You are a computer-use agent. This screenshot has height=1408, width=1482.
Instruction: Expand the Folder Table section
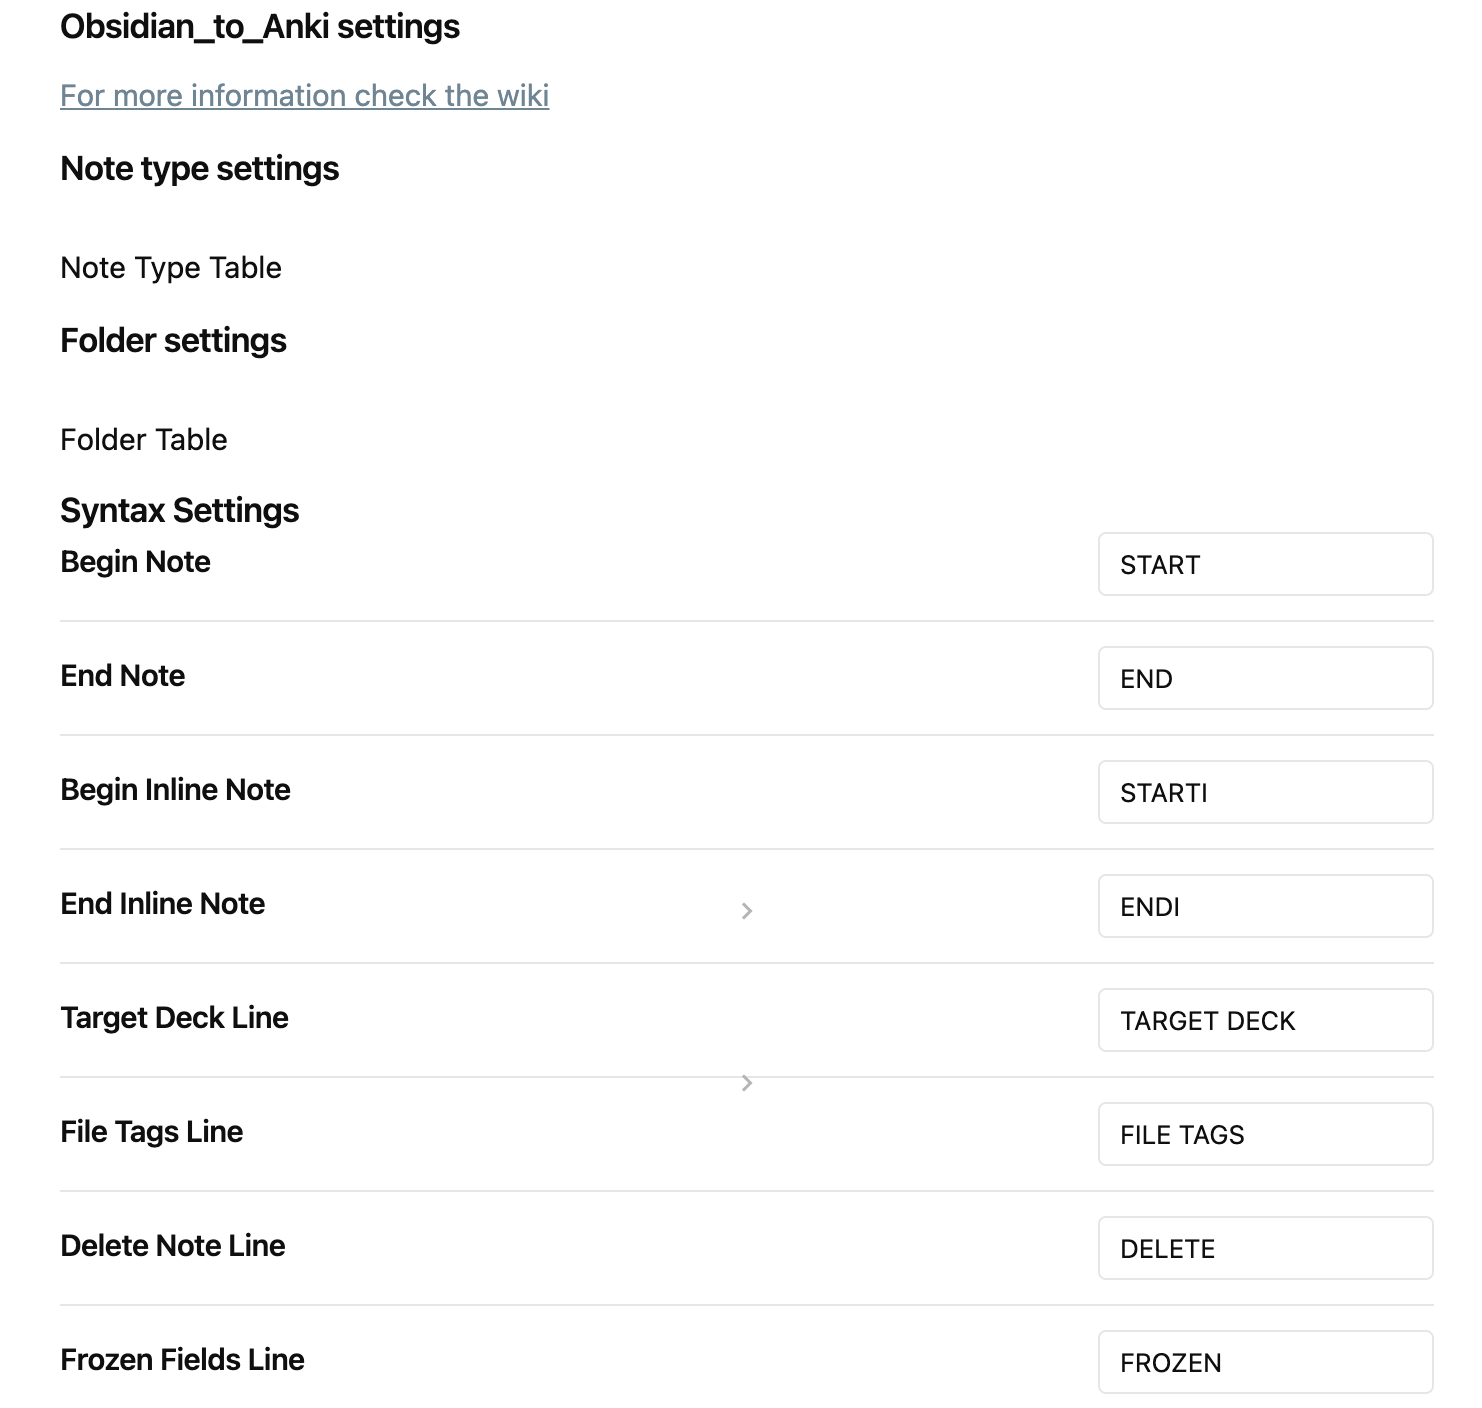(143, 439)
